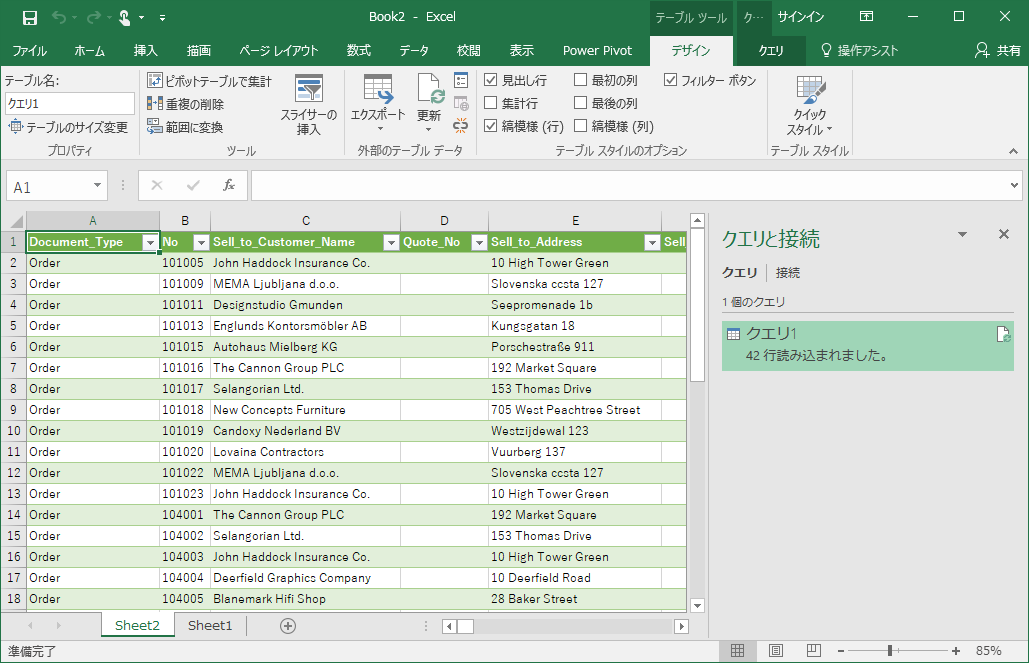Switch to the 挿入 ribbon tab

click(x=146, y=51)
